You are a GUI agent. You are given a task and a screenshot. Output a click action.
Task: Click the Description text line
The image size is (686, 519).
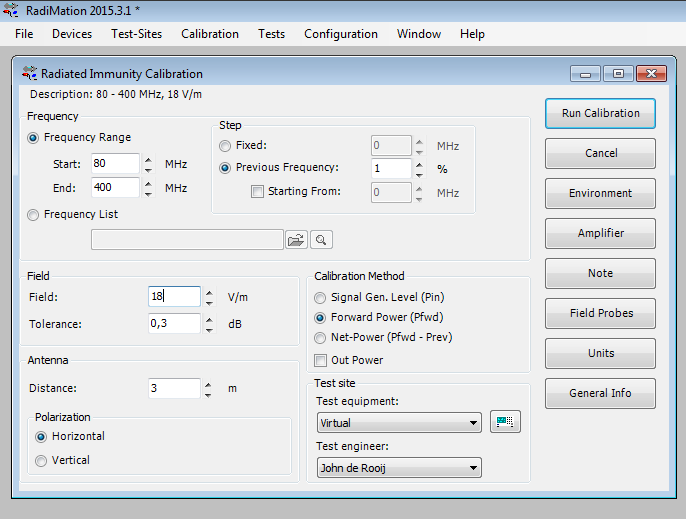pyautogui.click(x=116, y=95)
